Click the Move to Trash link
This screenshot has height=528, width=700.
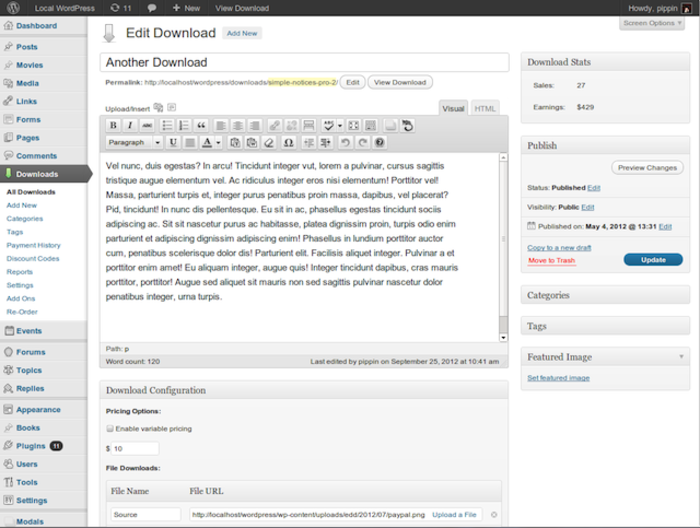click(551, 260)
